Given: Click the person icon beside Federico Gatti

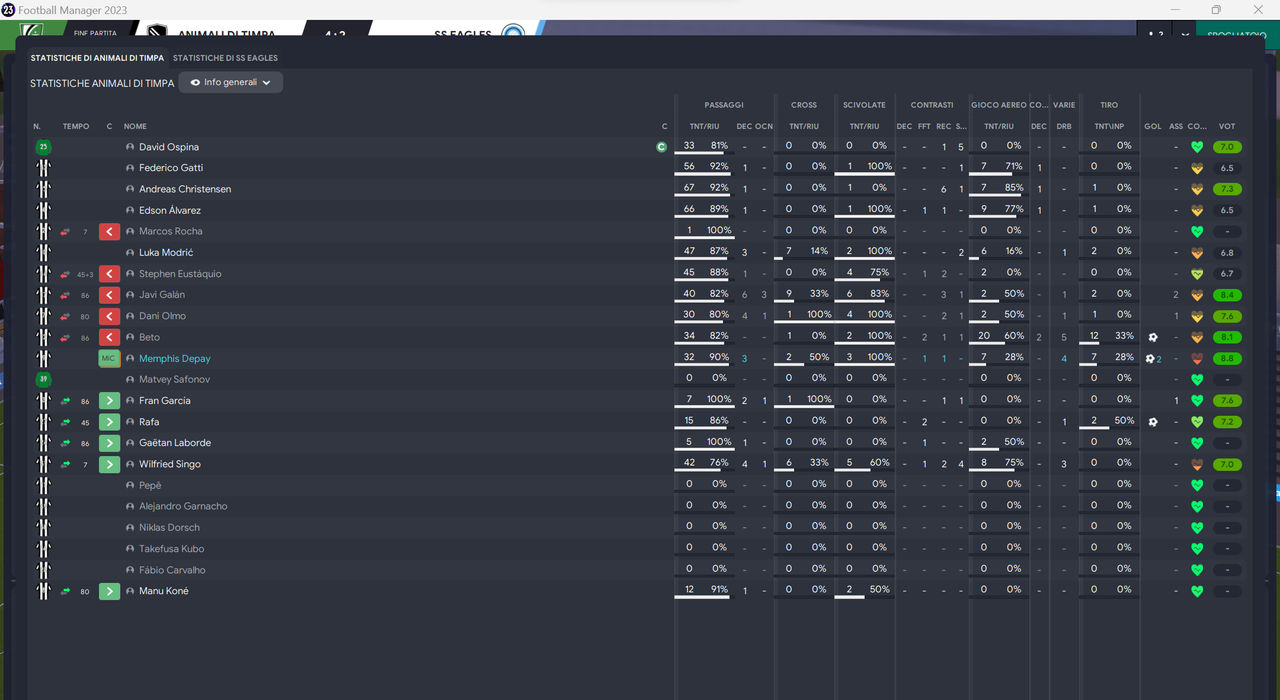Looking at the screenshot, I should pos(130,168).
